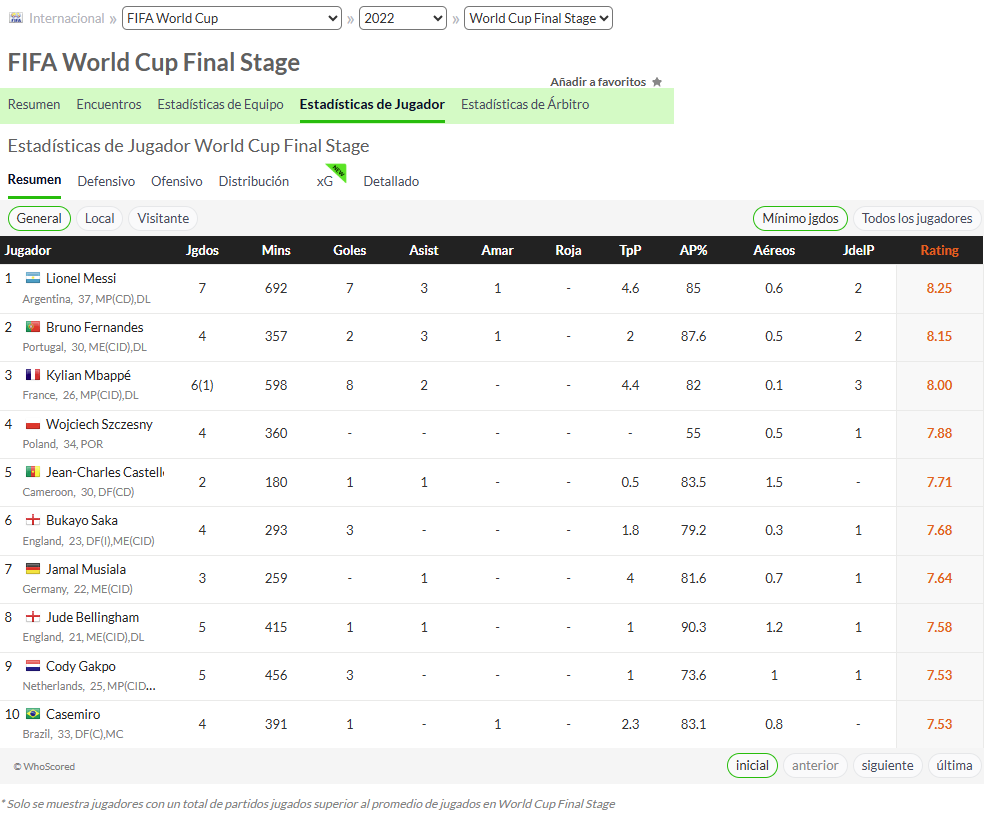Viewport: 988px width, 820px height.
Task: Sort the table by Goles column header
Action: (350, 250)
